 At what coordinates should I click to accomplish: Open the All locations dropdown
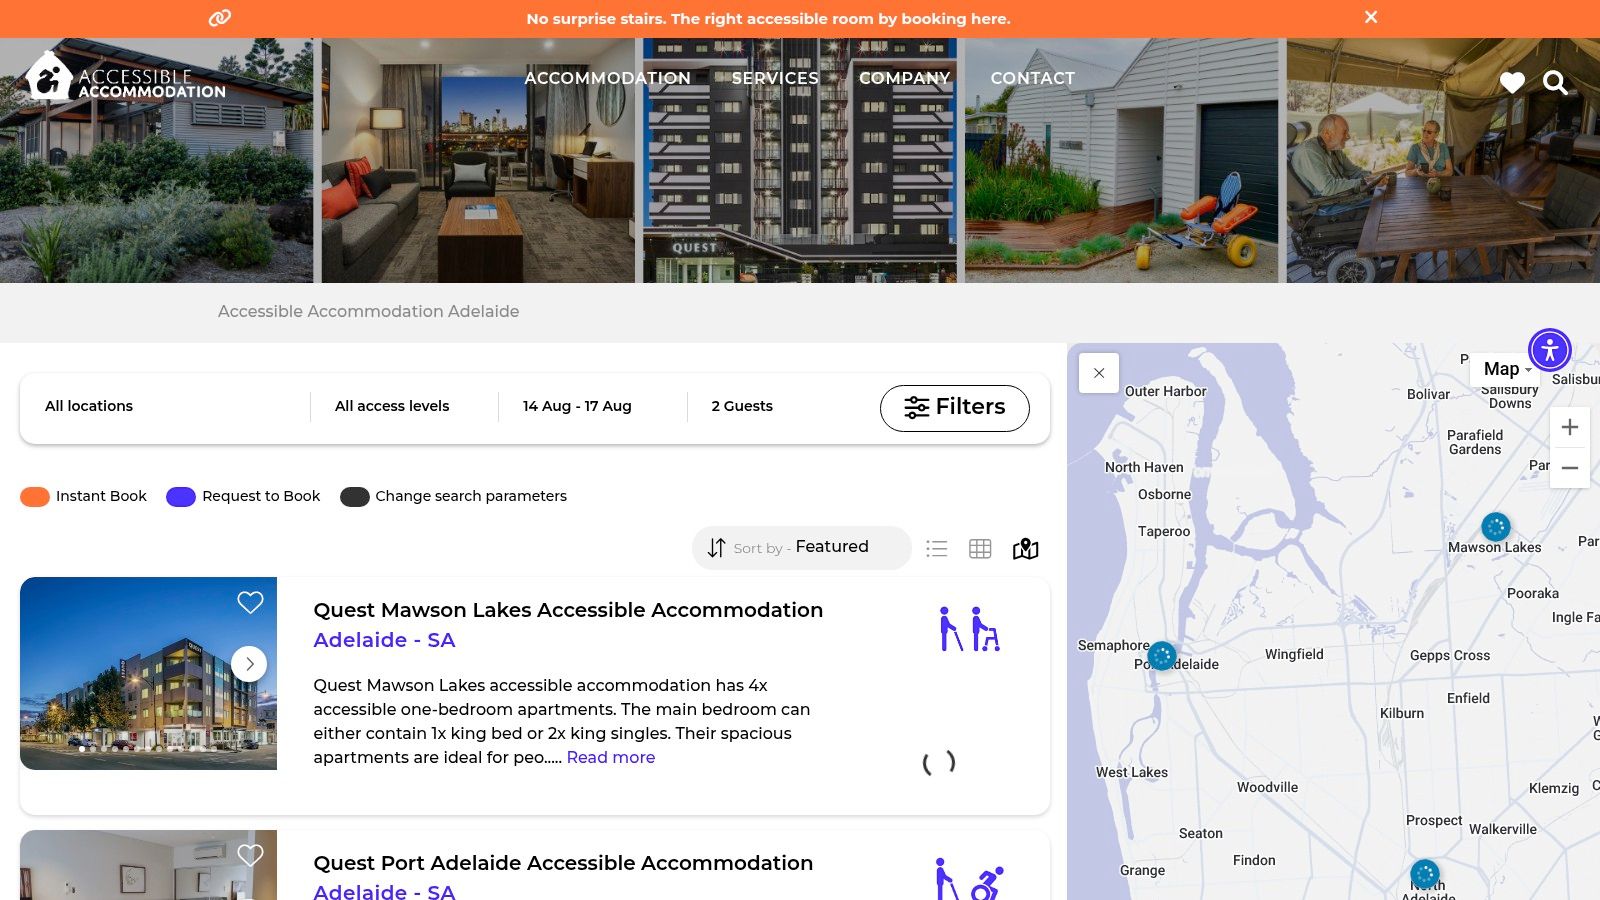point(165,406)
